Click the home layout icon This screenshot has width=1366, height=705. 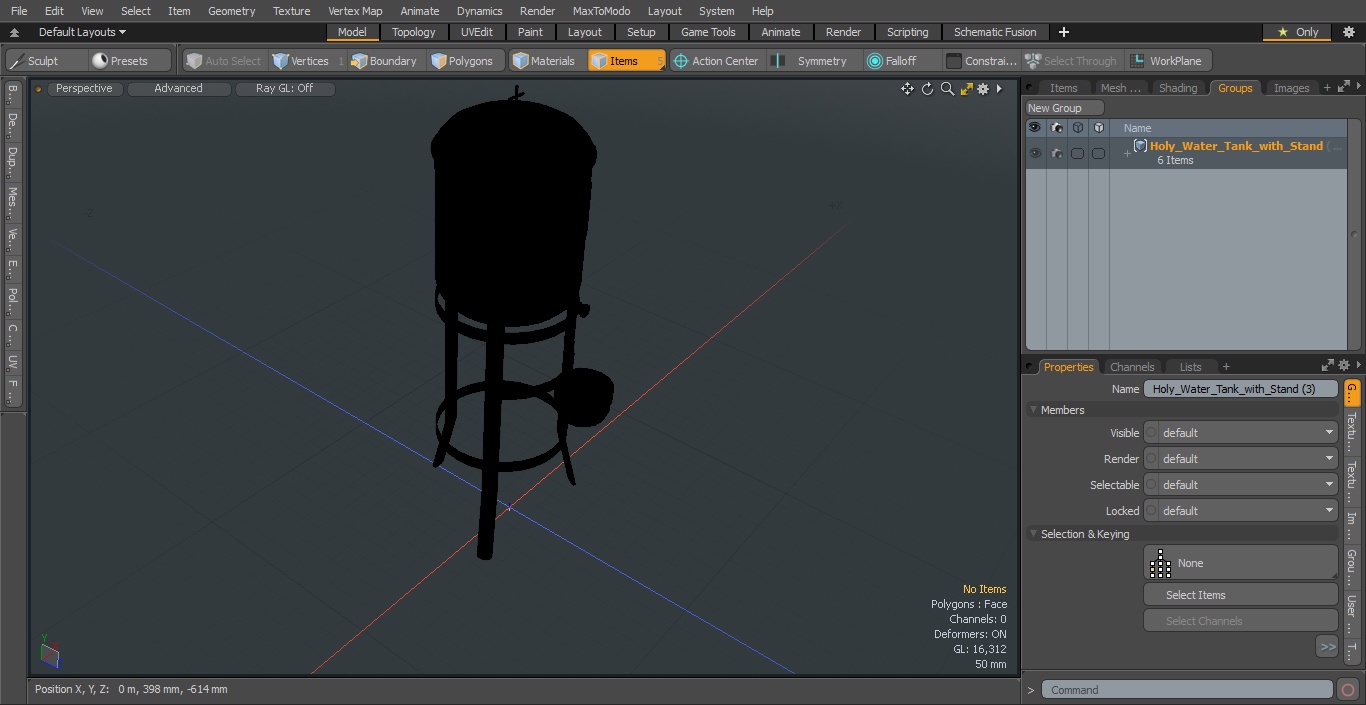point(14,32)
